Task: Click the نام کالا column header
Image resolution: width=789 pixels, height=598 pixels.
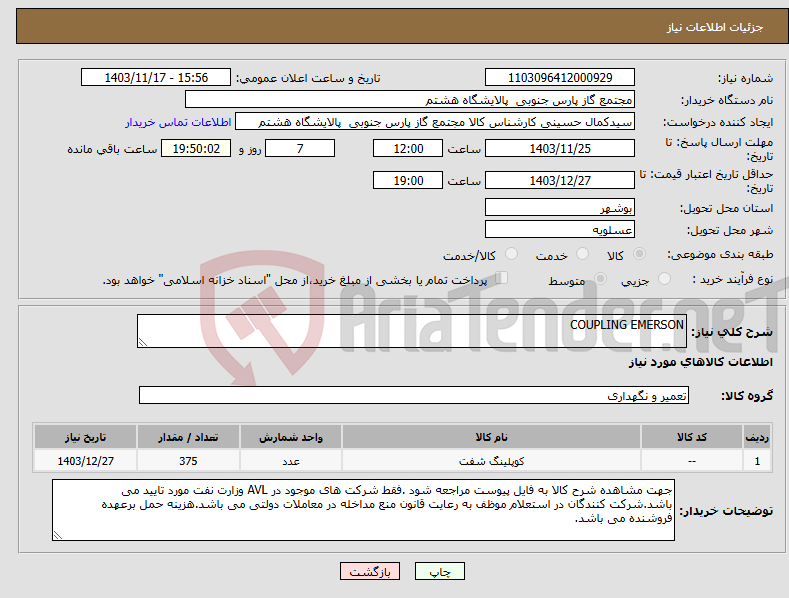Action: (491, 437)
